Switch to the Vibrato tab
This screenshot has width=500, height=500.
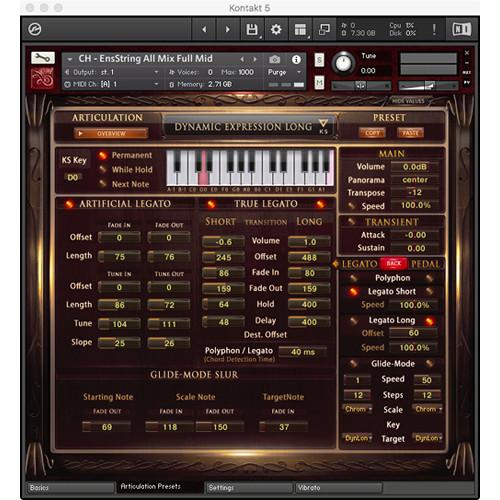338,488
